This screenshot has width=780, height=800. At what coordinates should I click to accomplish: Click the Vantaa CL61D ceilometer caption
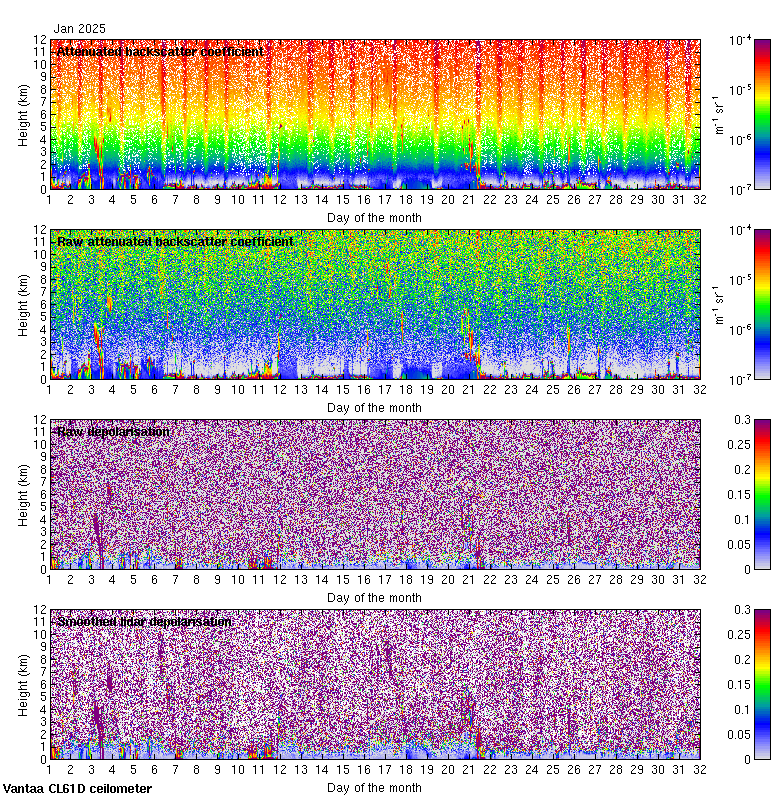(77, 789)
